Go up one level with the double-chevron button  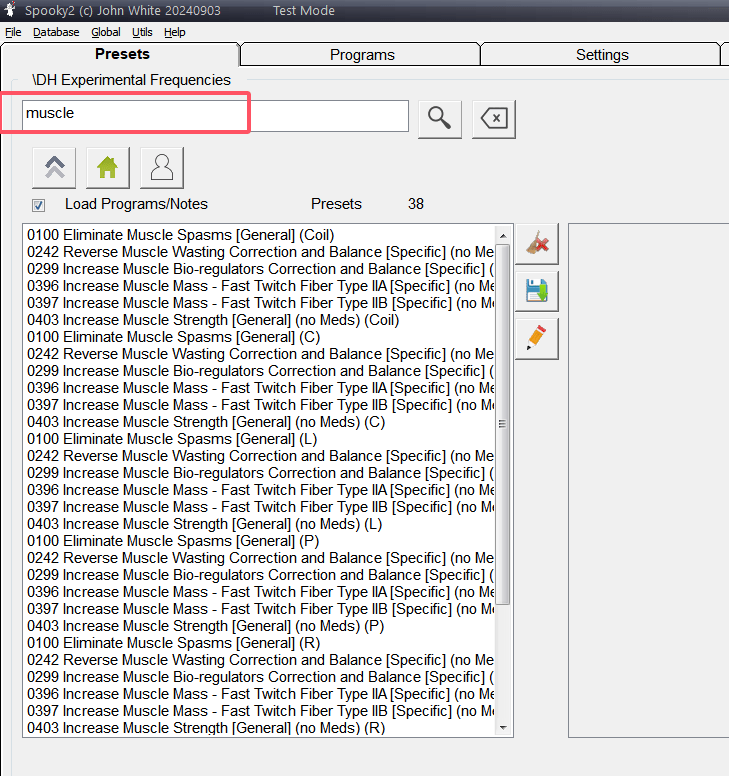point(54,167)
